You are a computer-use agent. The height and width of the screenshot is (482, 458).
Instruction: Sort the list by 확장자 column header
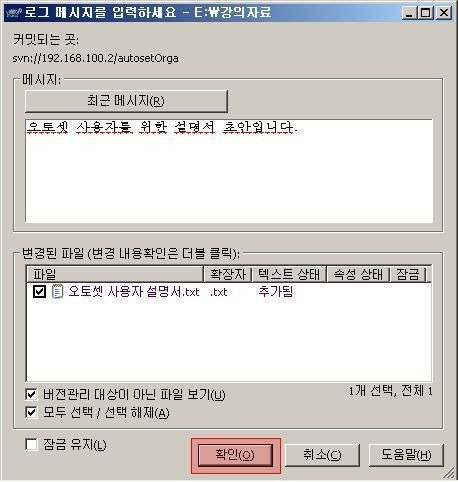(x=227, y=274)
